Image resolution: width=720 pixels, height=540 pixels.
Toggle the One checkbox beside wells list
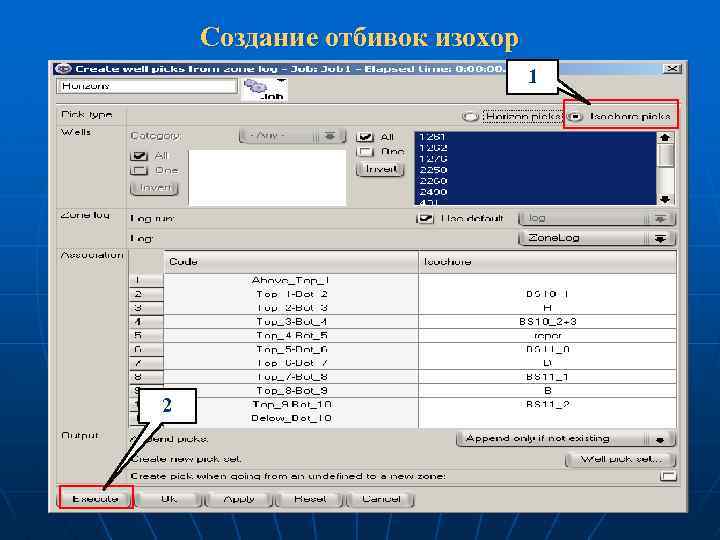(365, 152)
